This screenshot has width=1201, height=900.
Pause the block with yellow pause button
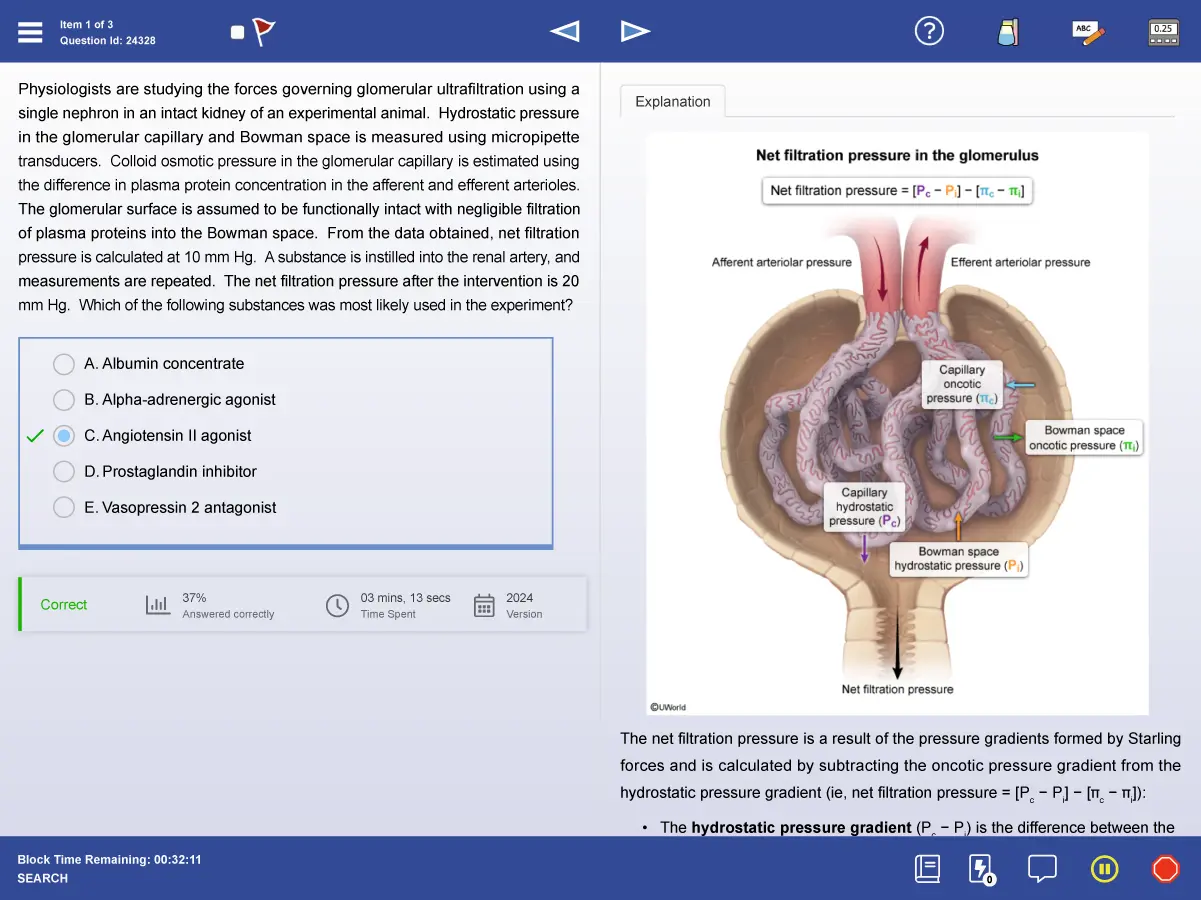coord(1104,868)
